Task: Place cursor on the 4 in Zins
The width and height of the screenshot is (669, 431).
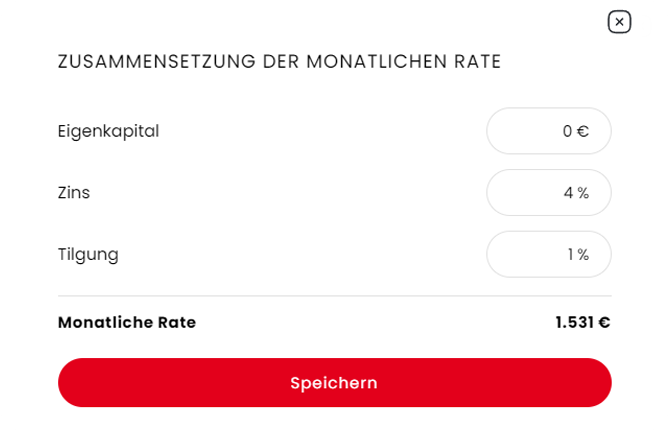Action: (x=568, y=193)
